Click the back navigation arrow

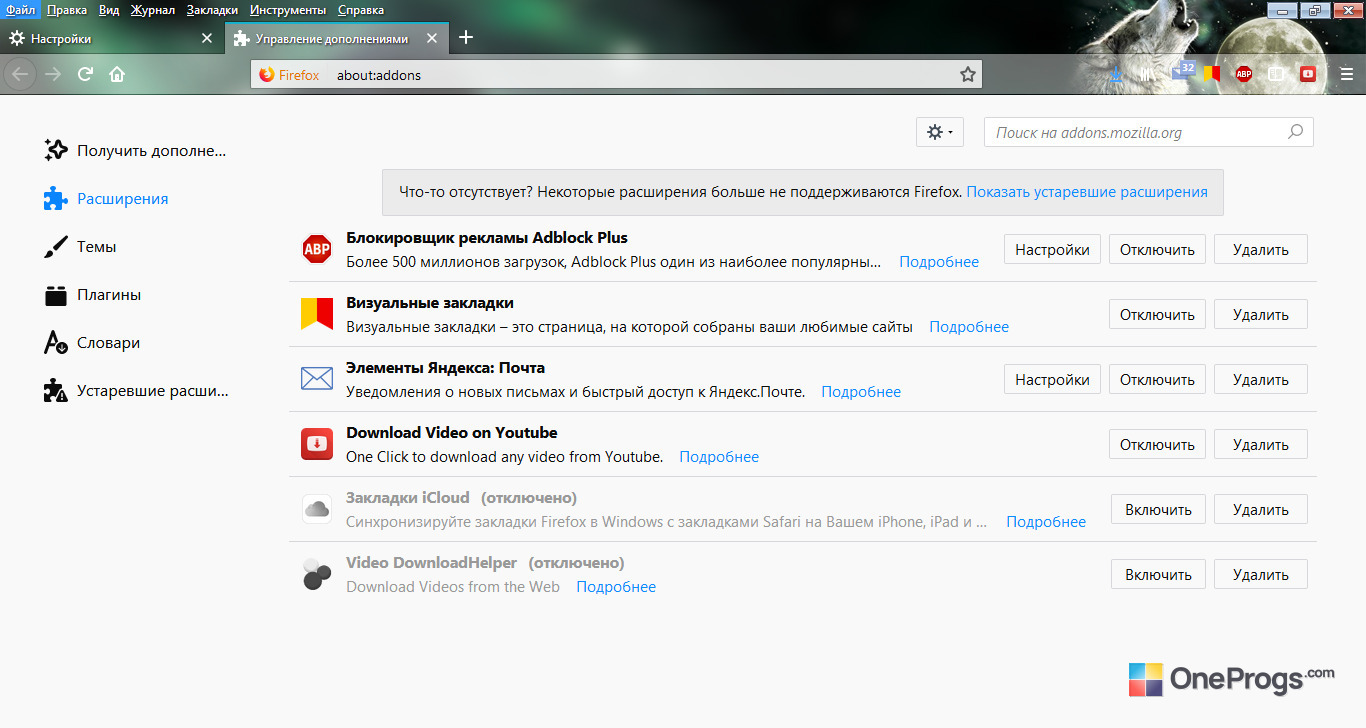pos(20,74)
